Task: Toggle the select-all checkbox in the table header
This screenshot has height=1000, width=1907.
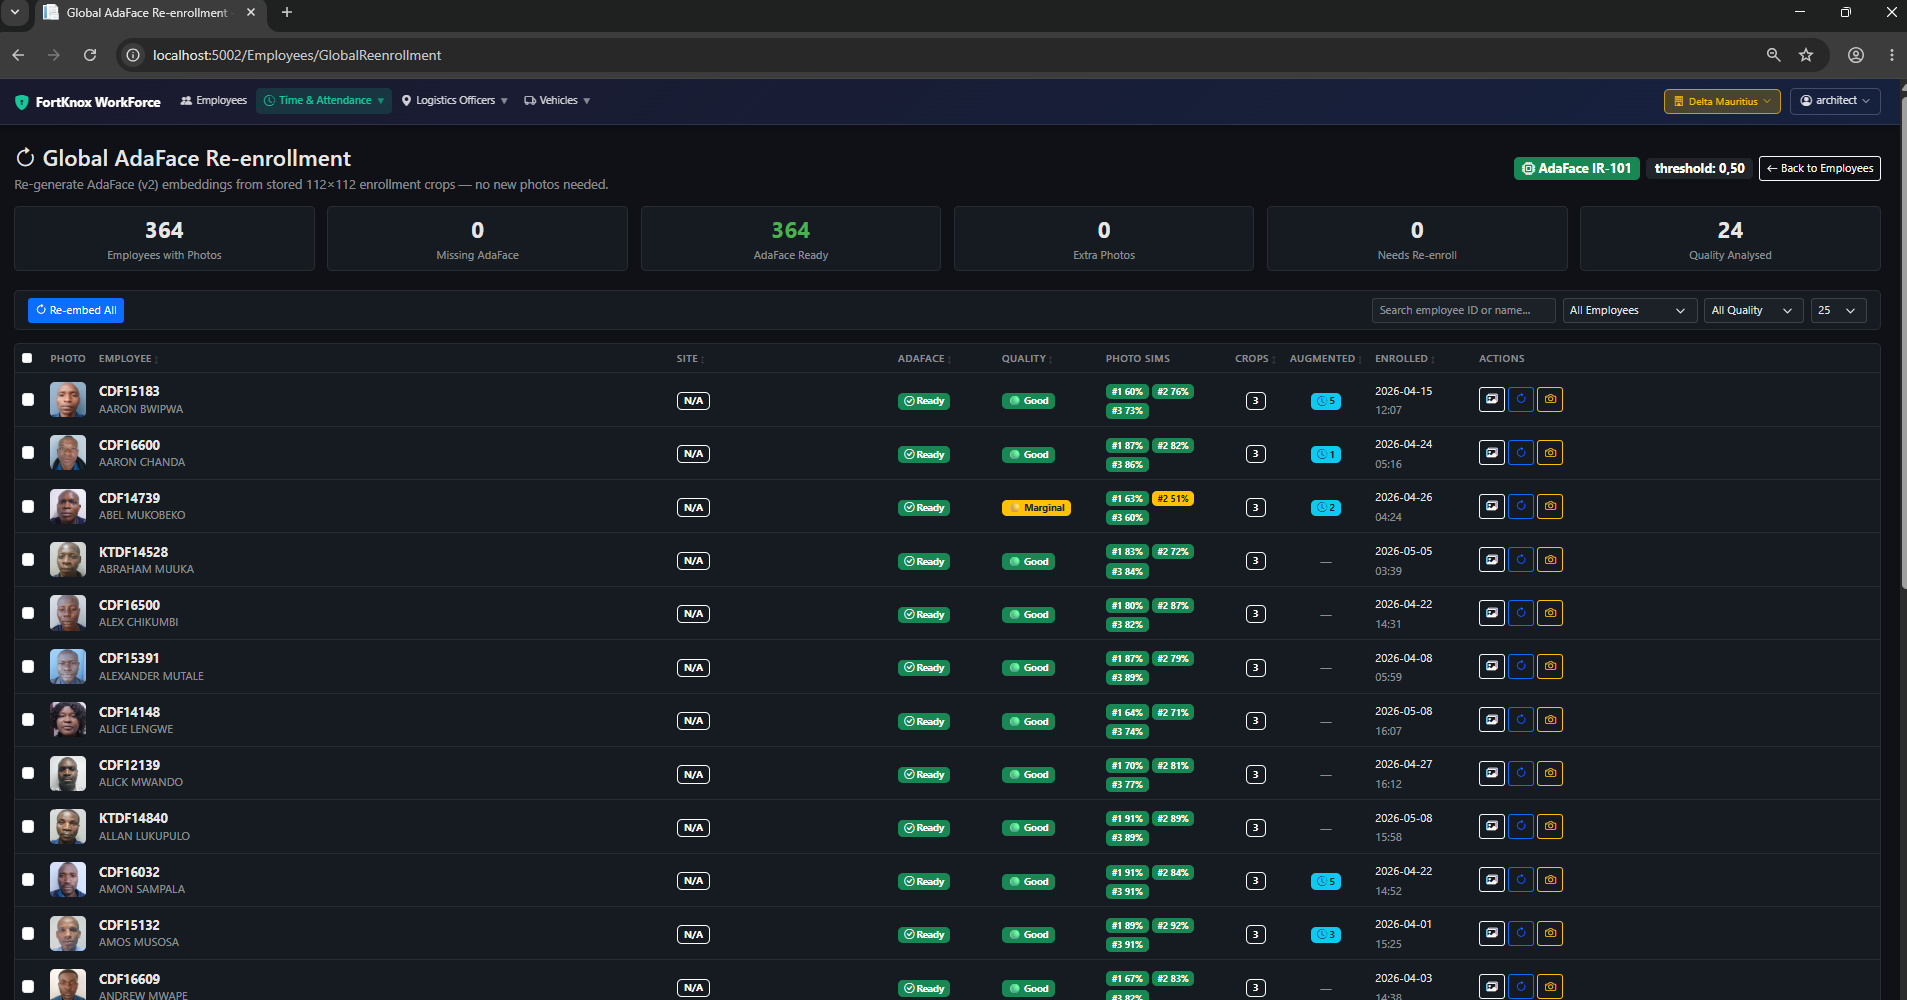Action: point(27,358)
